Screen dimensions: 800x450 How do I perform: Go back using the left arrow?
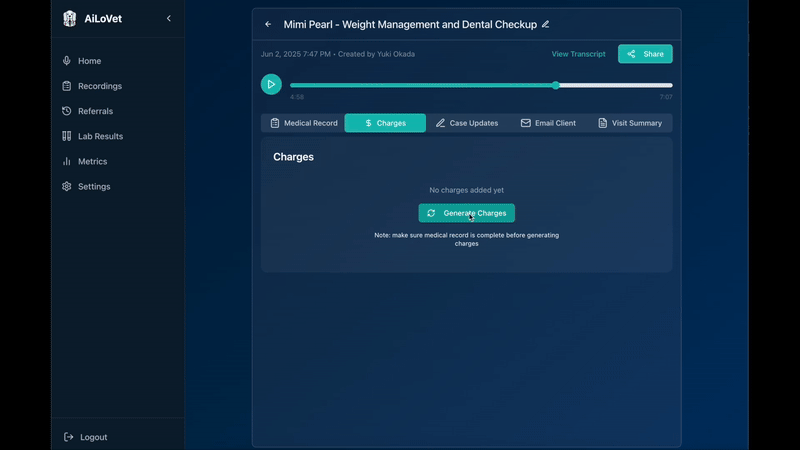click(x=268, y=24)
